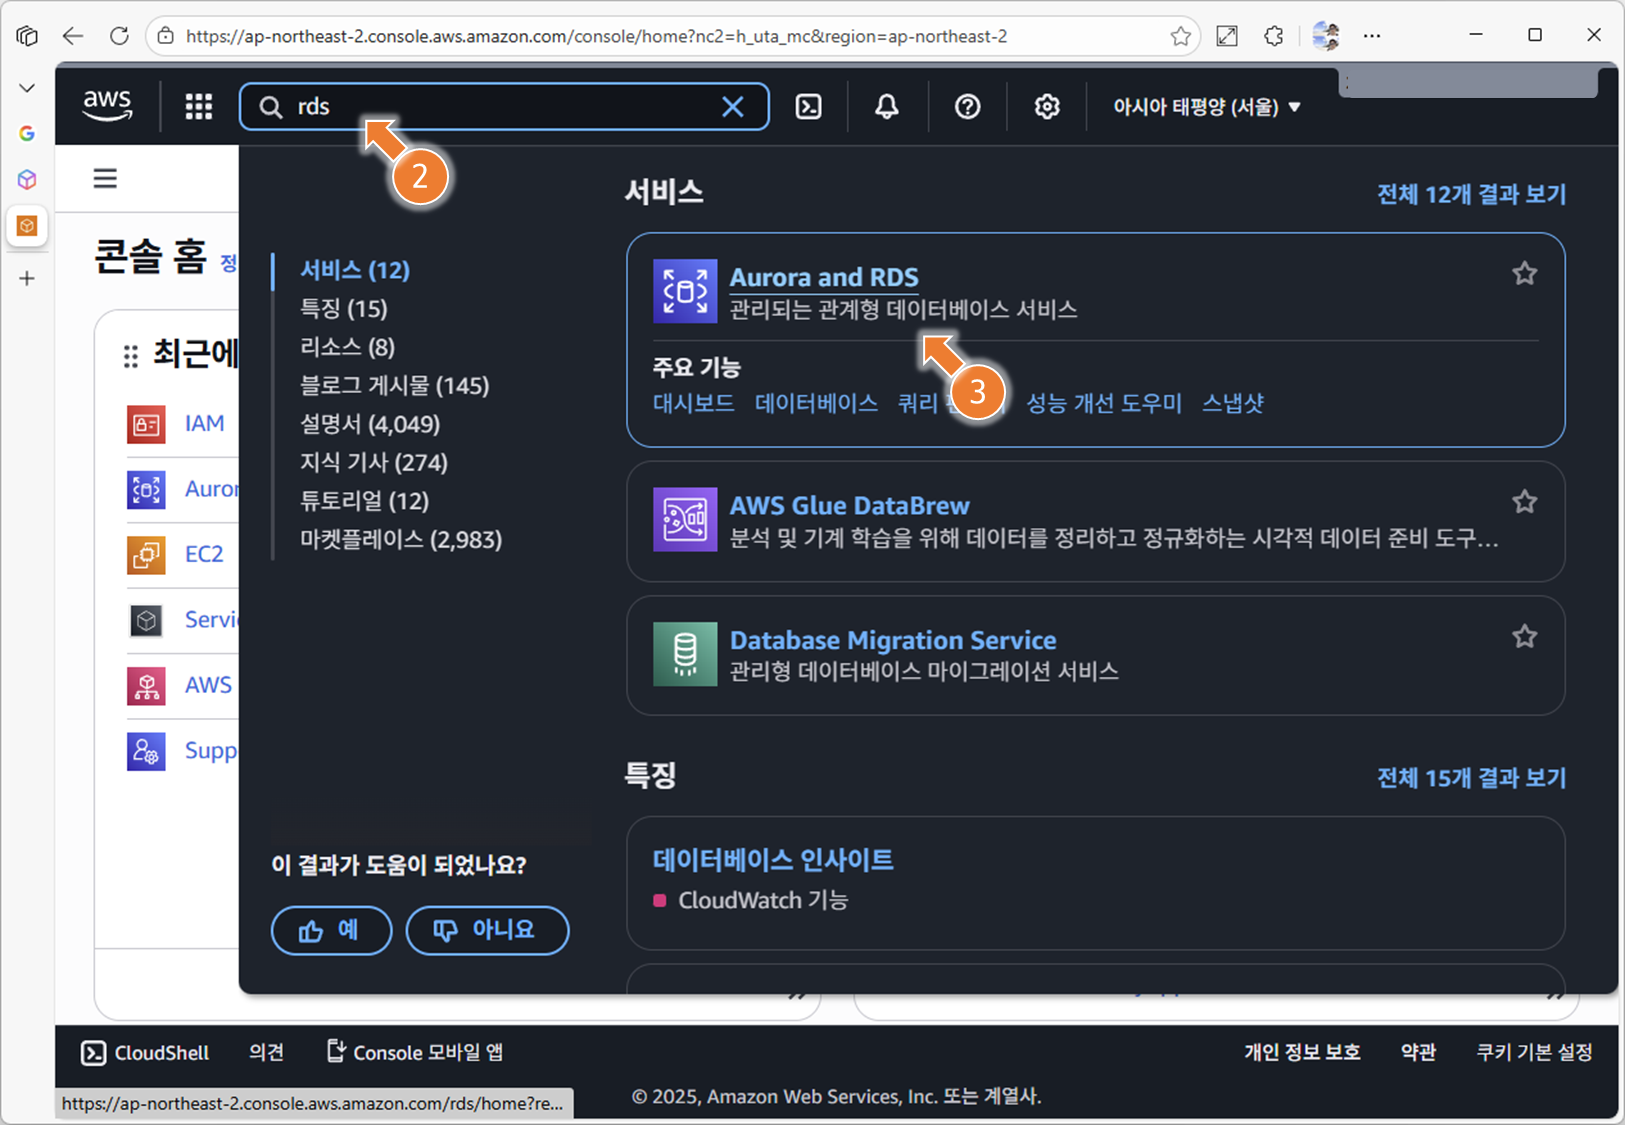Click the browser address bar URL
The width and height of the screenshot is (1625, 1125).
(596, 36)
